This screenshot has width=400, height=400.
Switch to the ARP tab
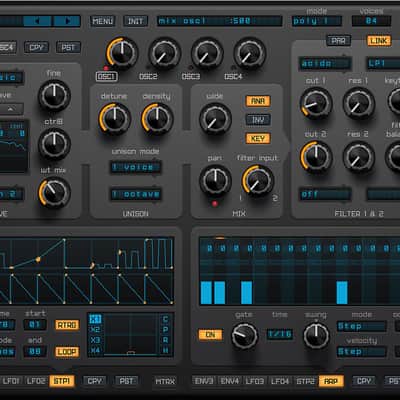[x=331, y=381]
